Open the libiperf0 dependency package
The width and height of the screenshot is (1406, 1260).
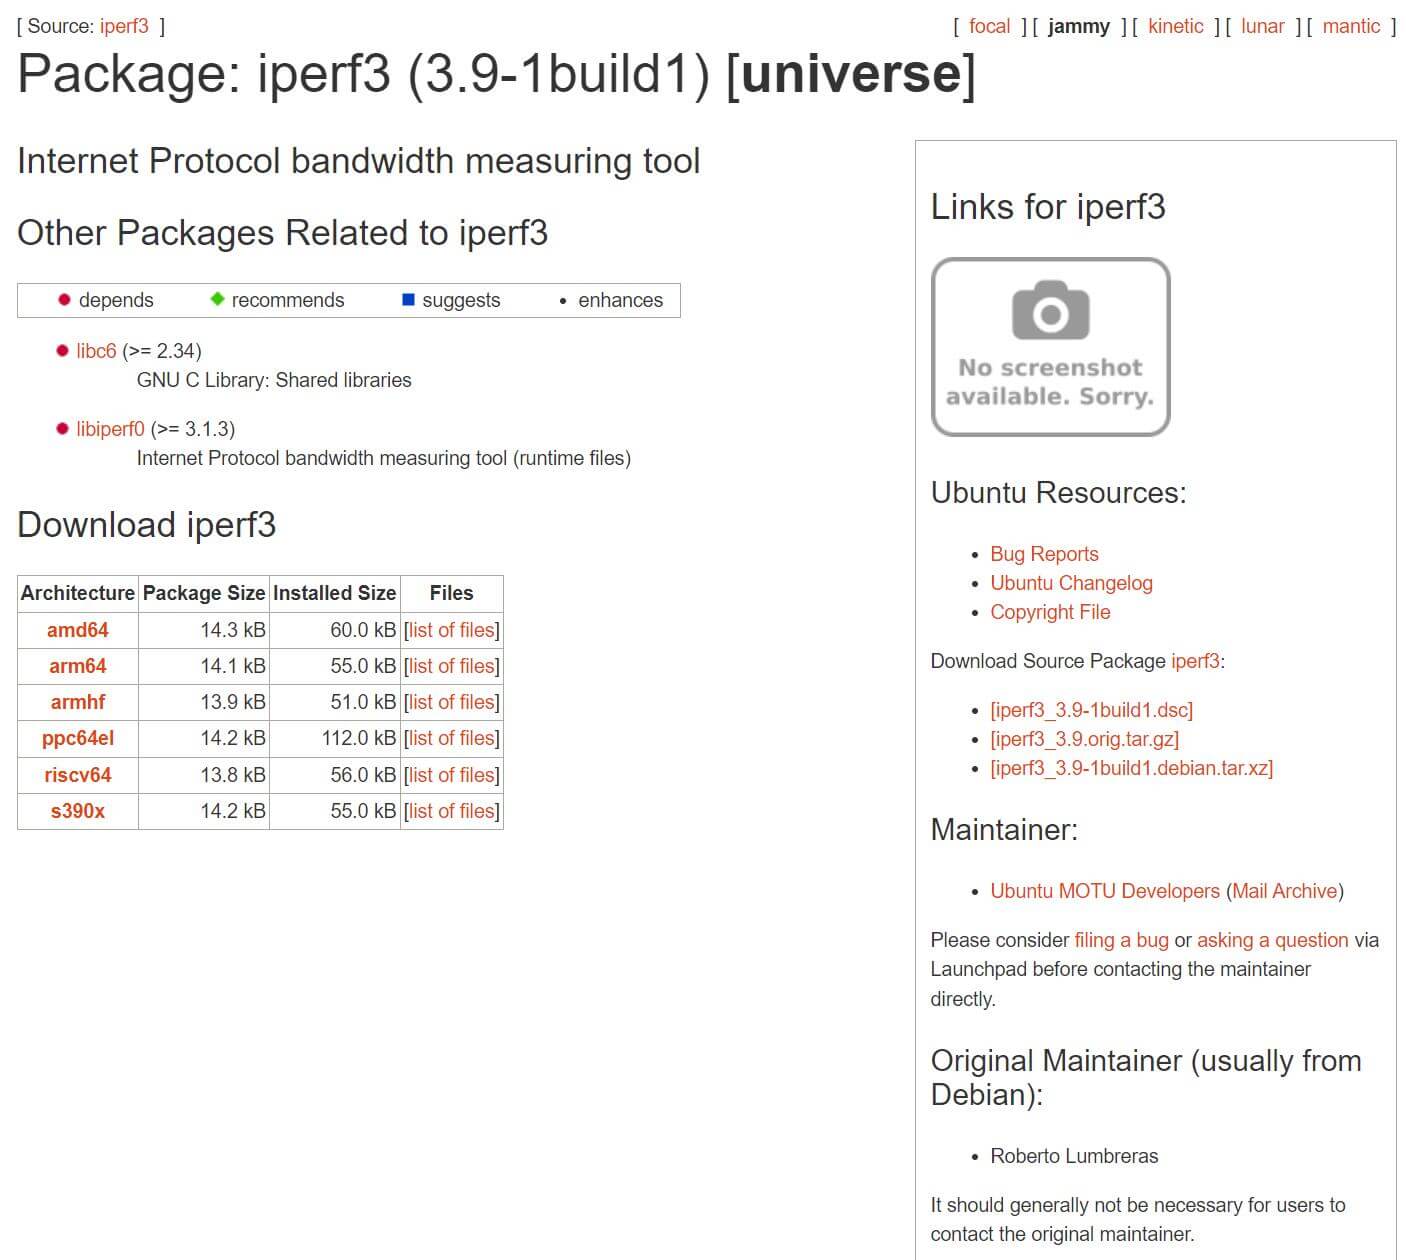(x=110, y=429)
